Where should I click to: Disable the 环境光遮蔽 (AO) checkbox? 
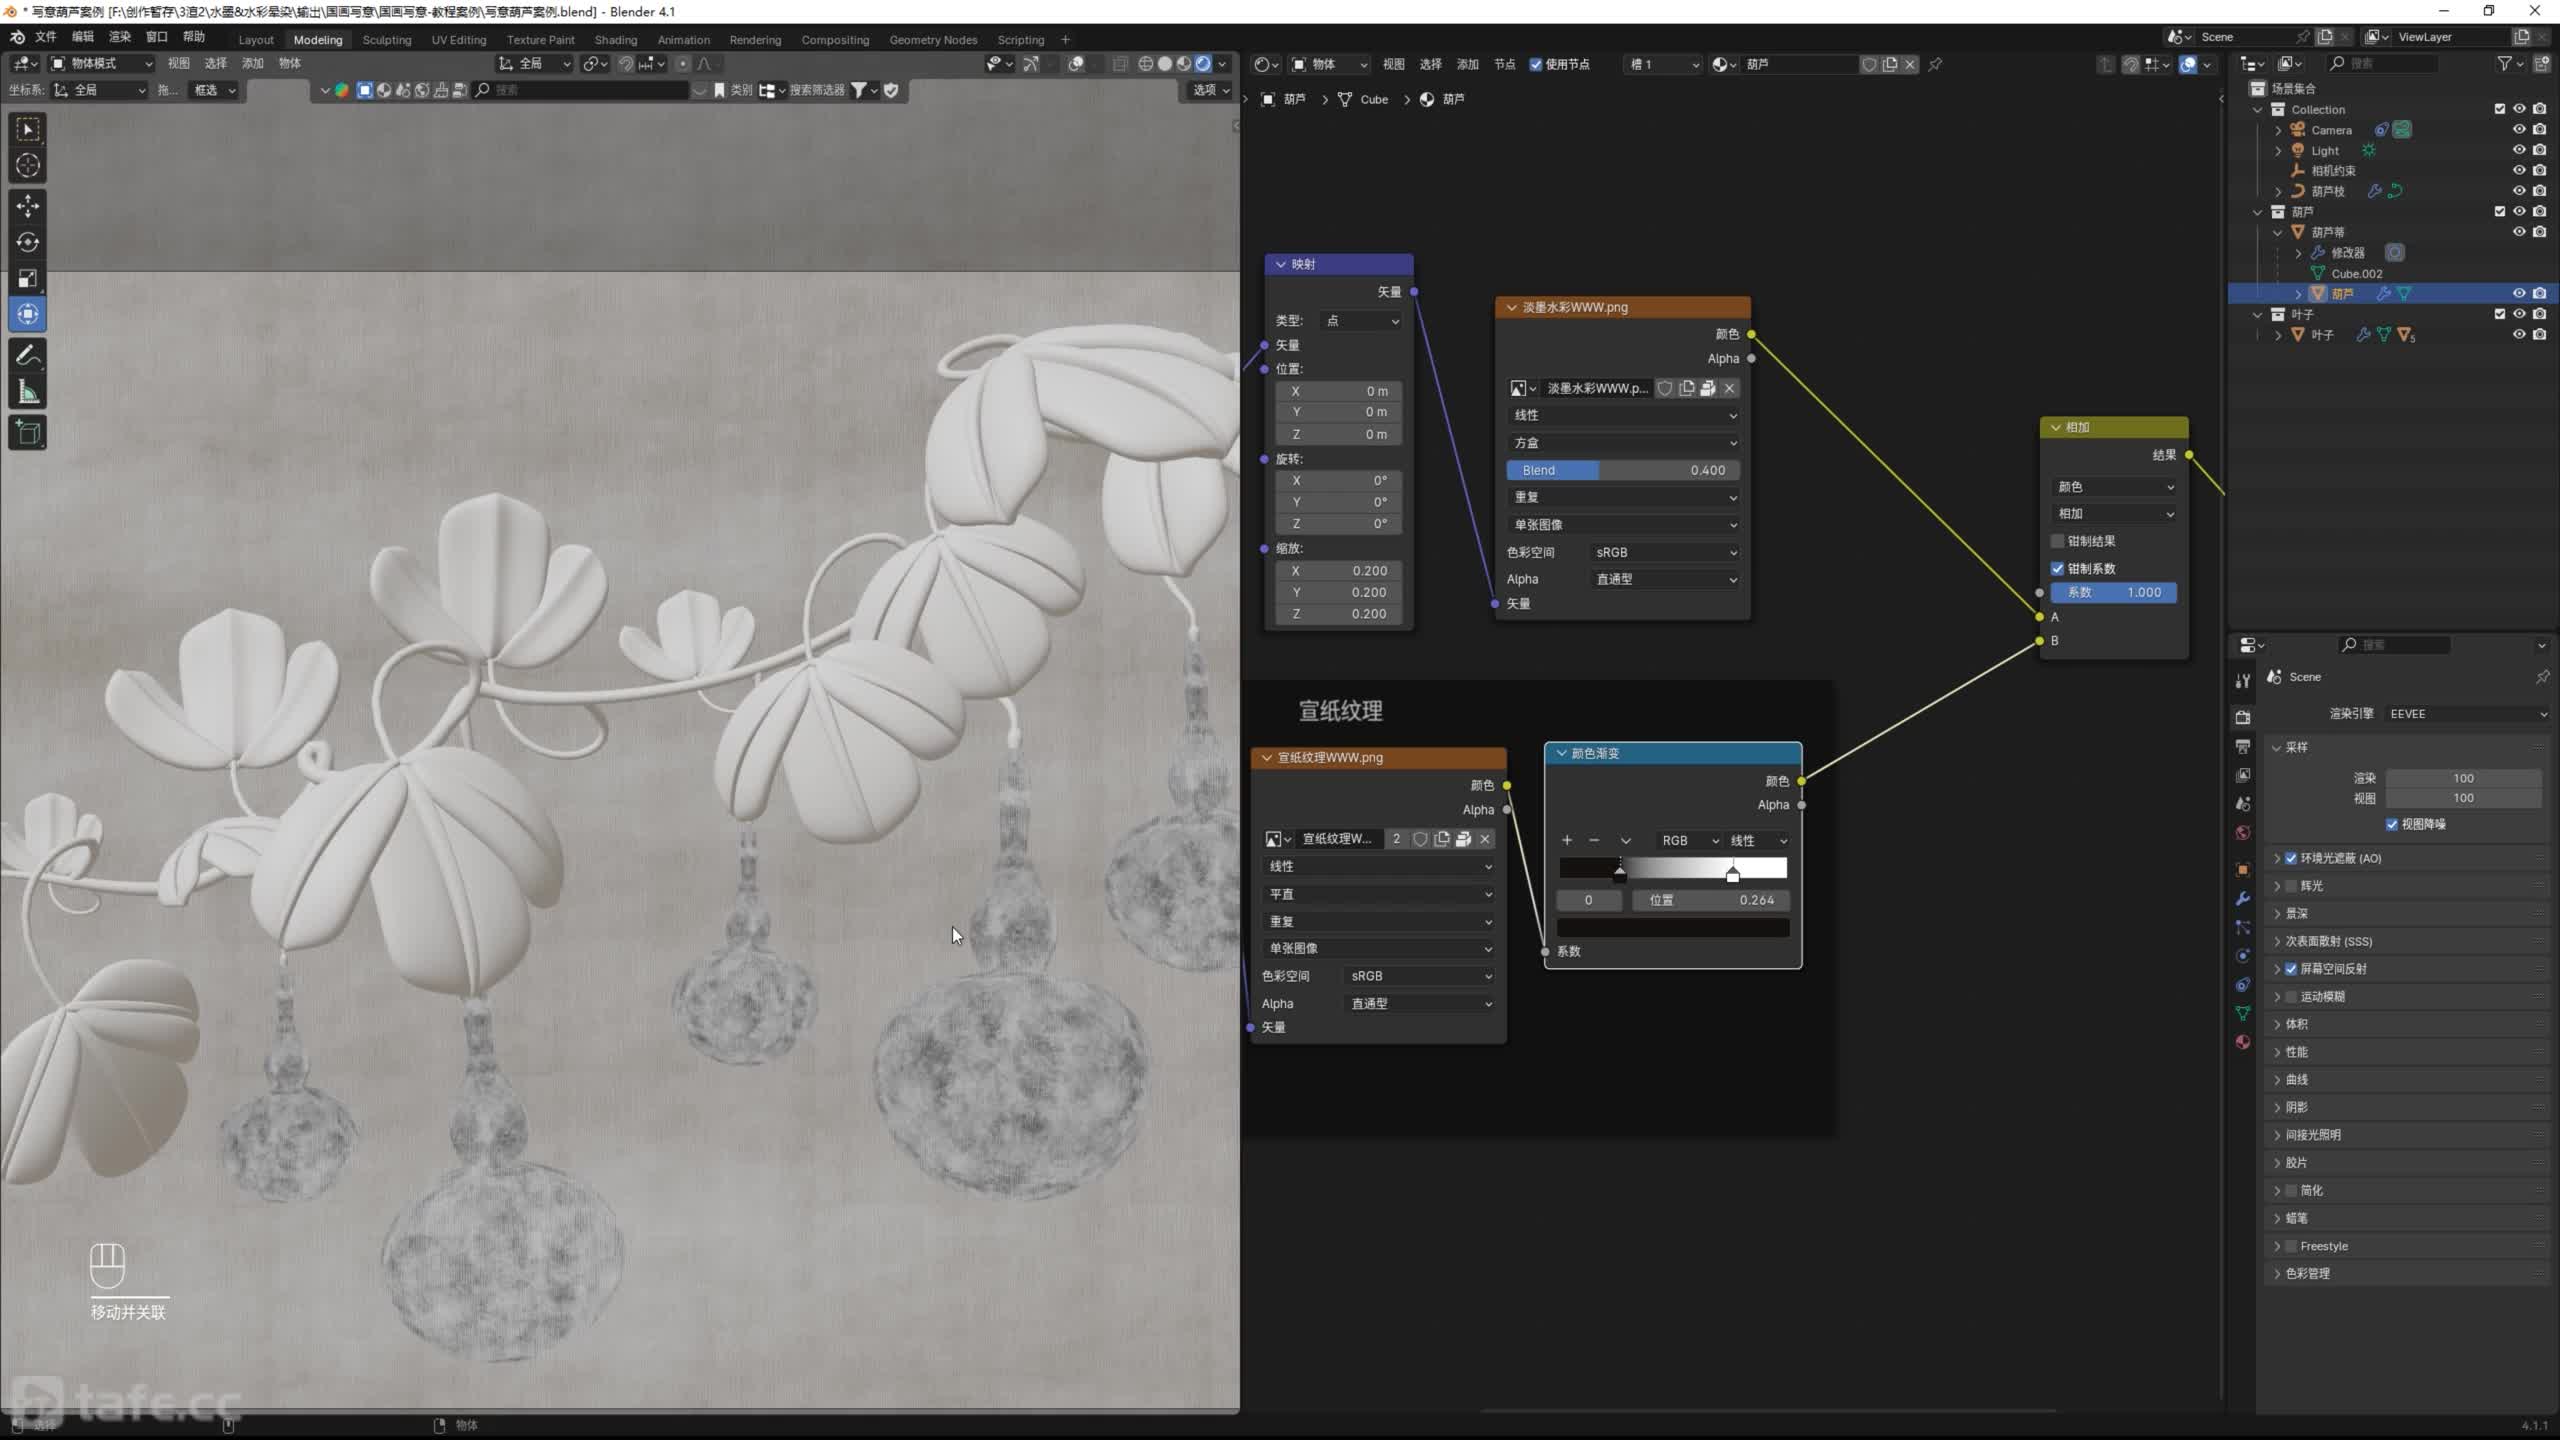(2291, 858)
